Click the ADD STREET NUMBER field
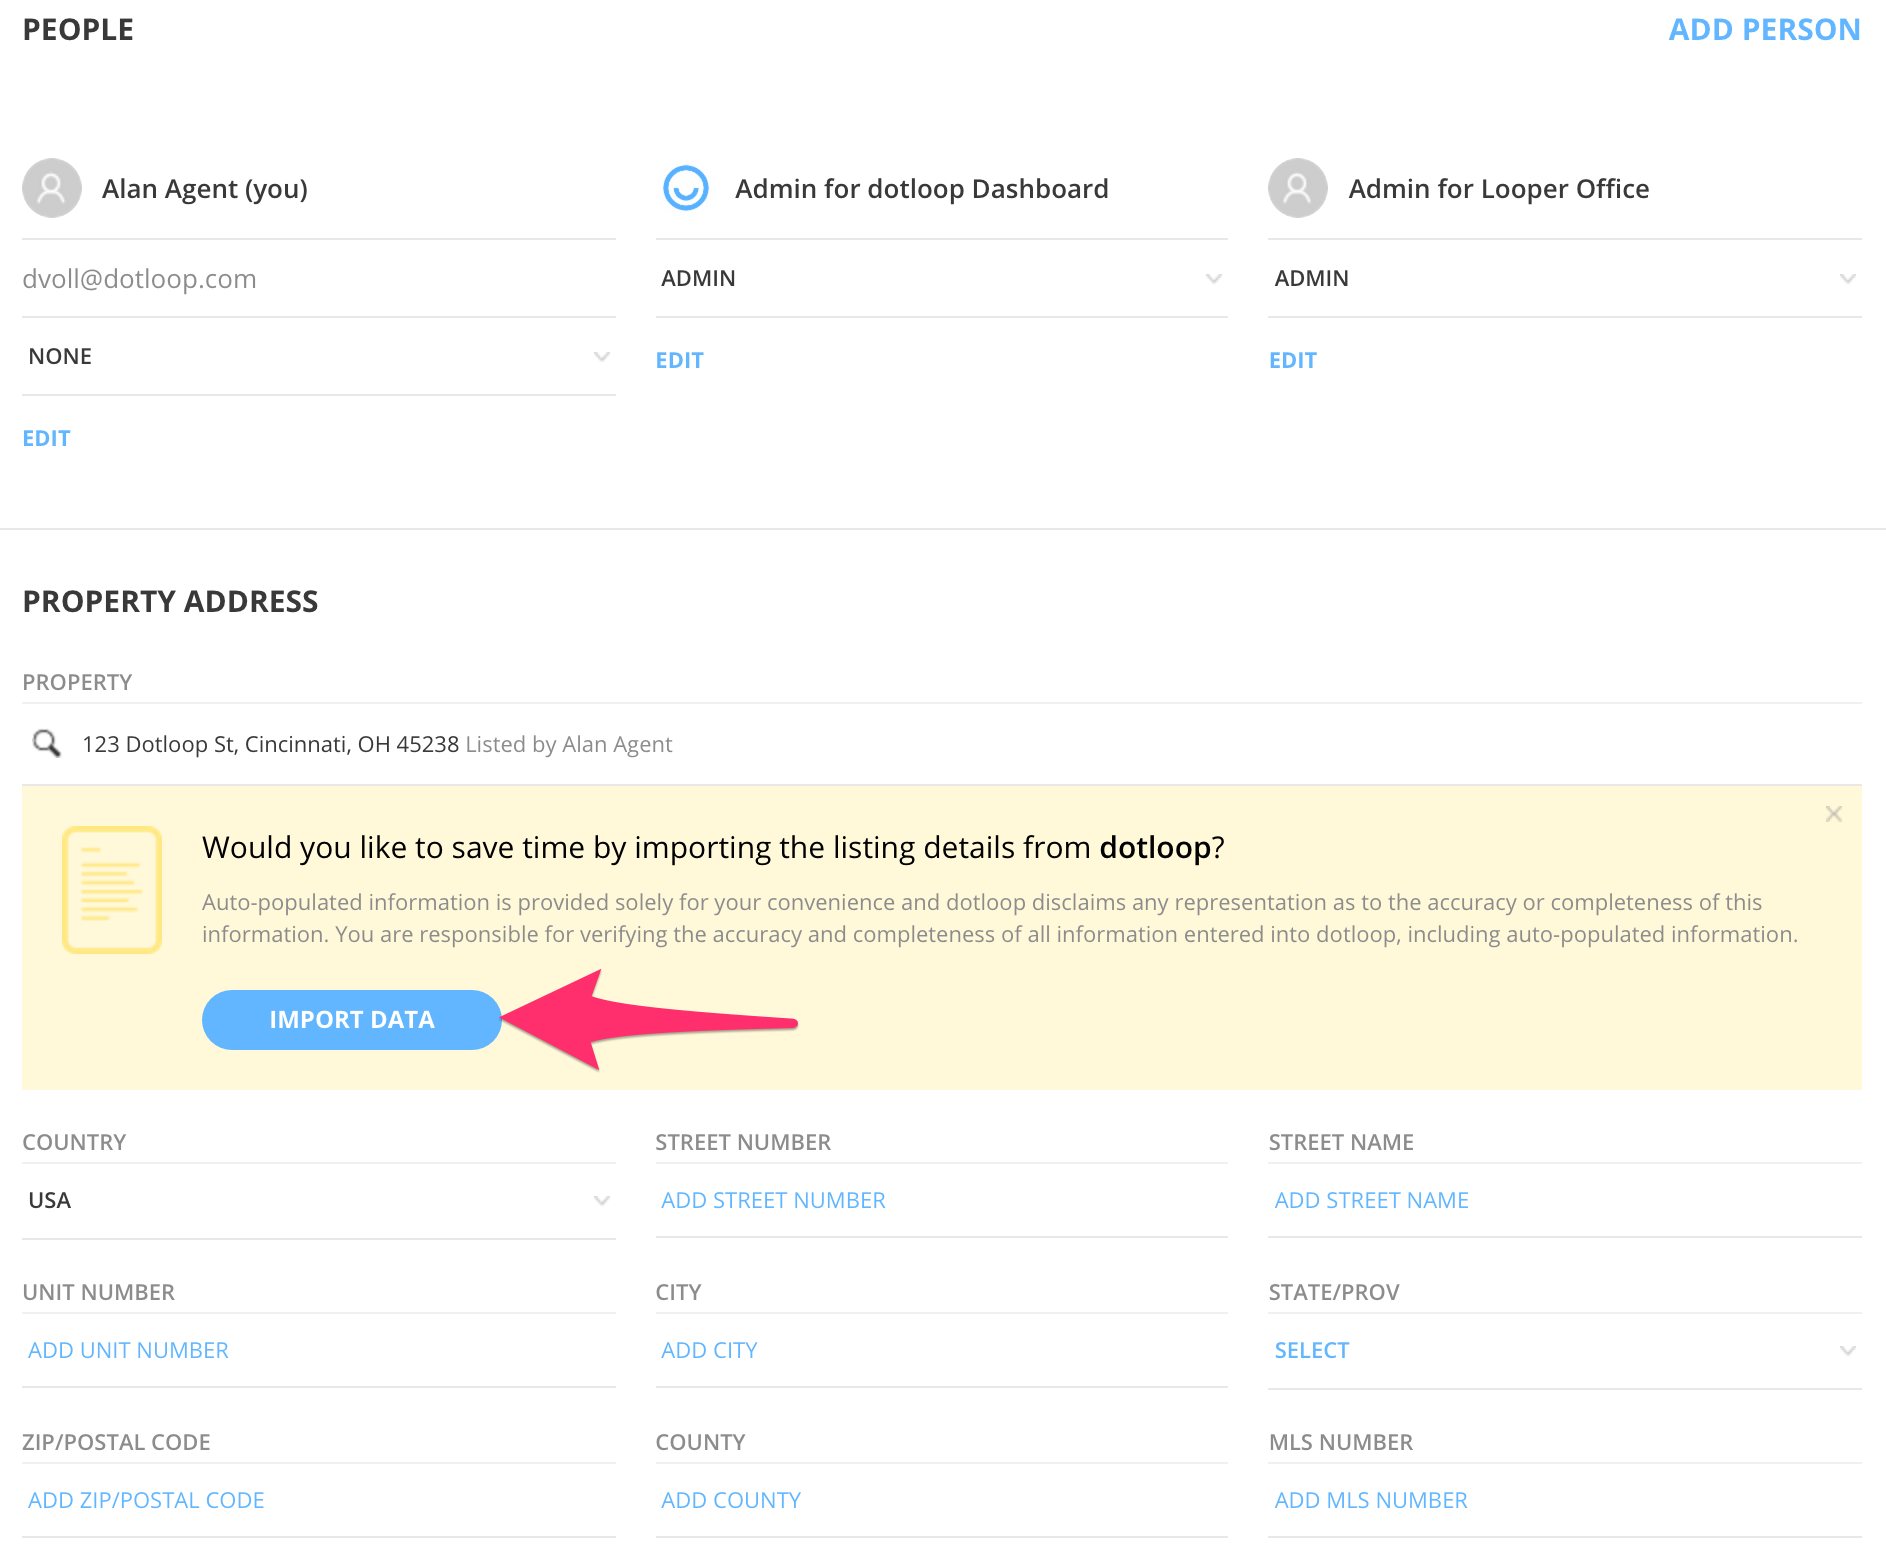Viewport: 1886px width, 1552px height. (942, 1201)
